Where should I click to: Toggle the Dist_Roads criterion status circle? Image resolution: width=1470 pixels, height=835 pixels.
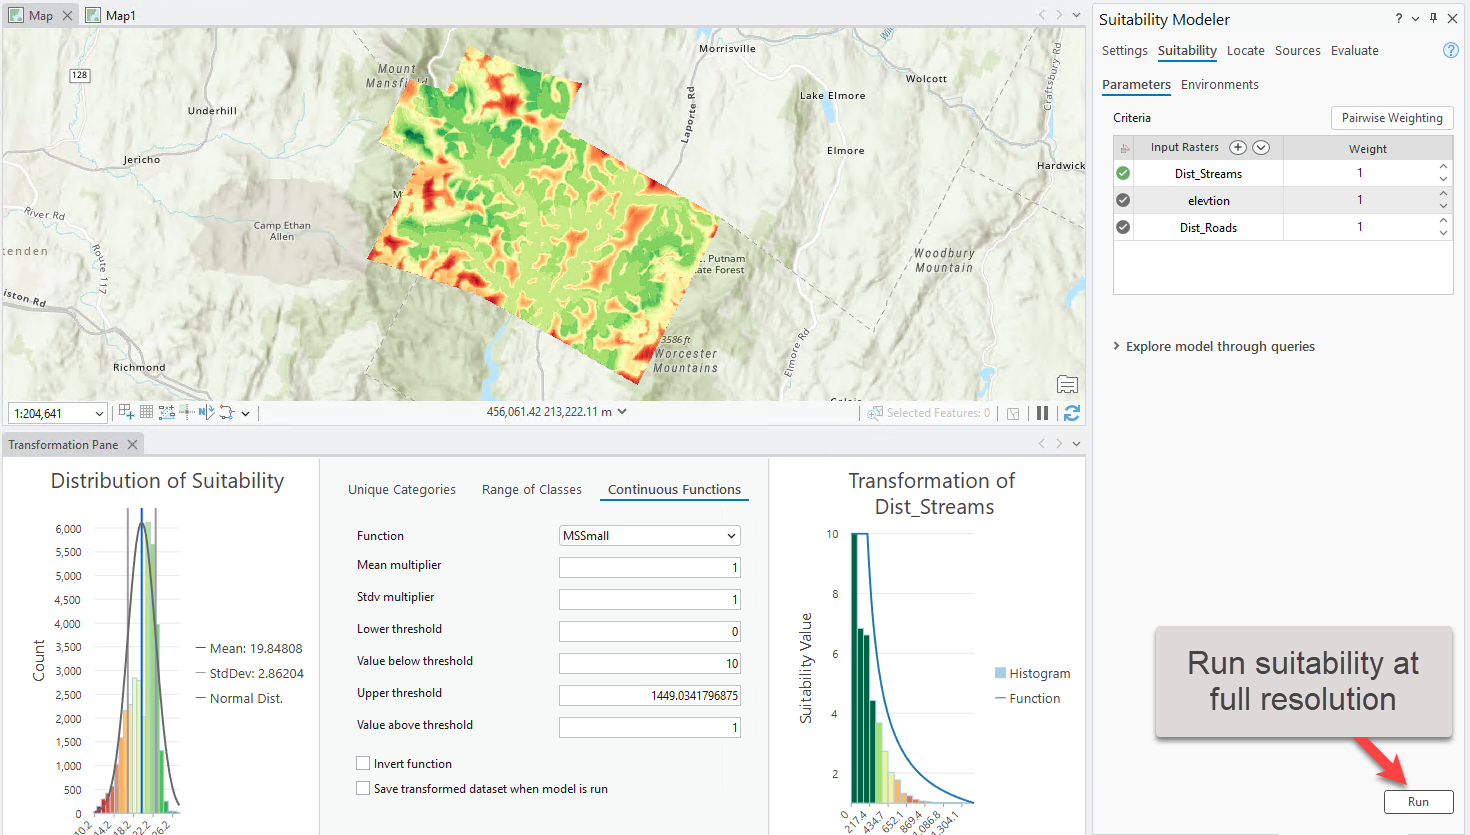(1123, 227)
